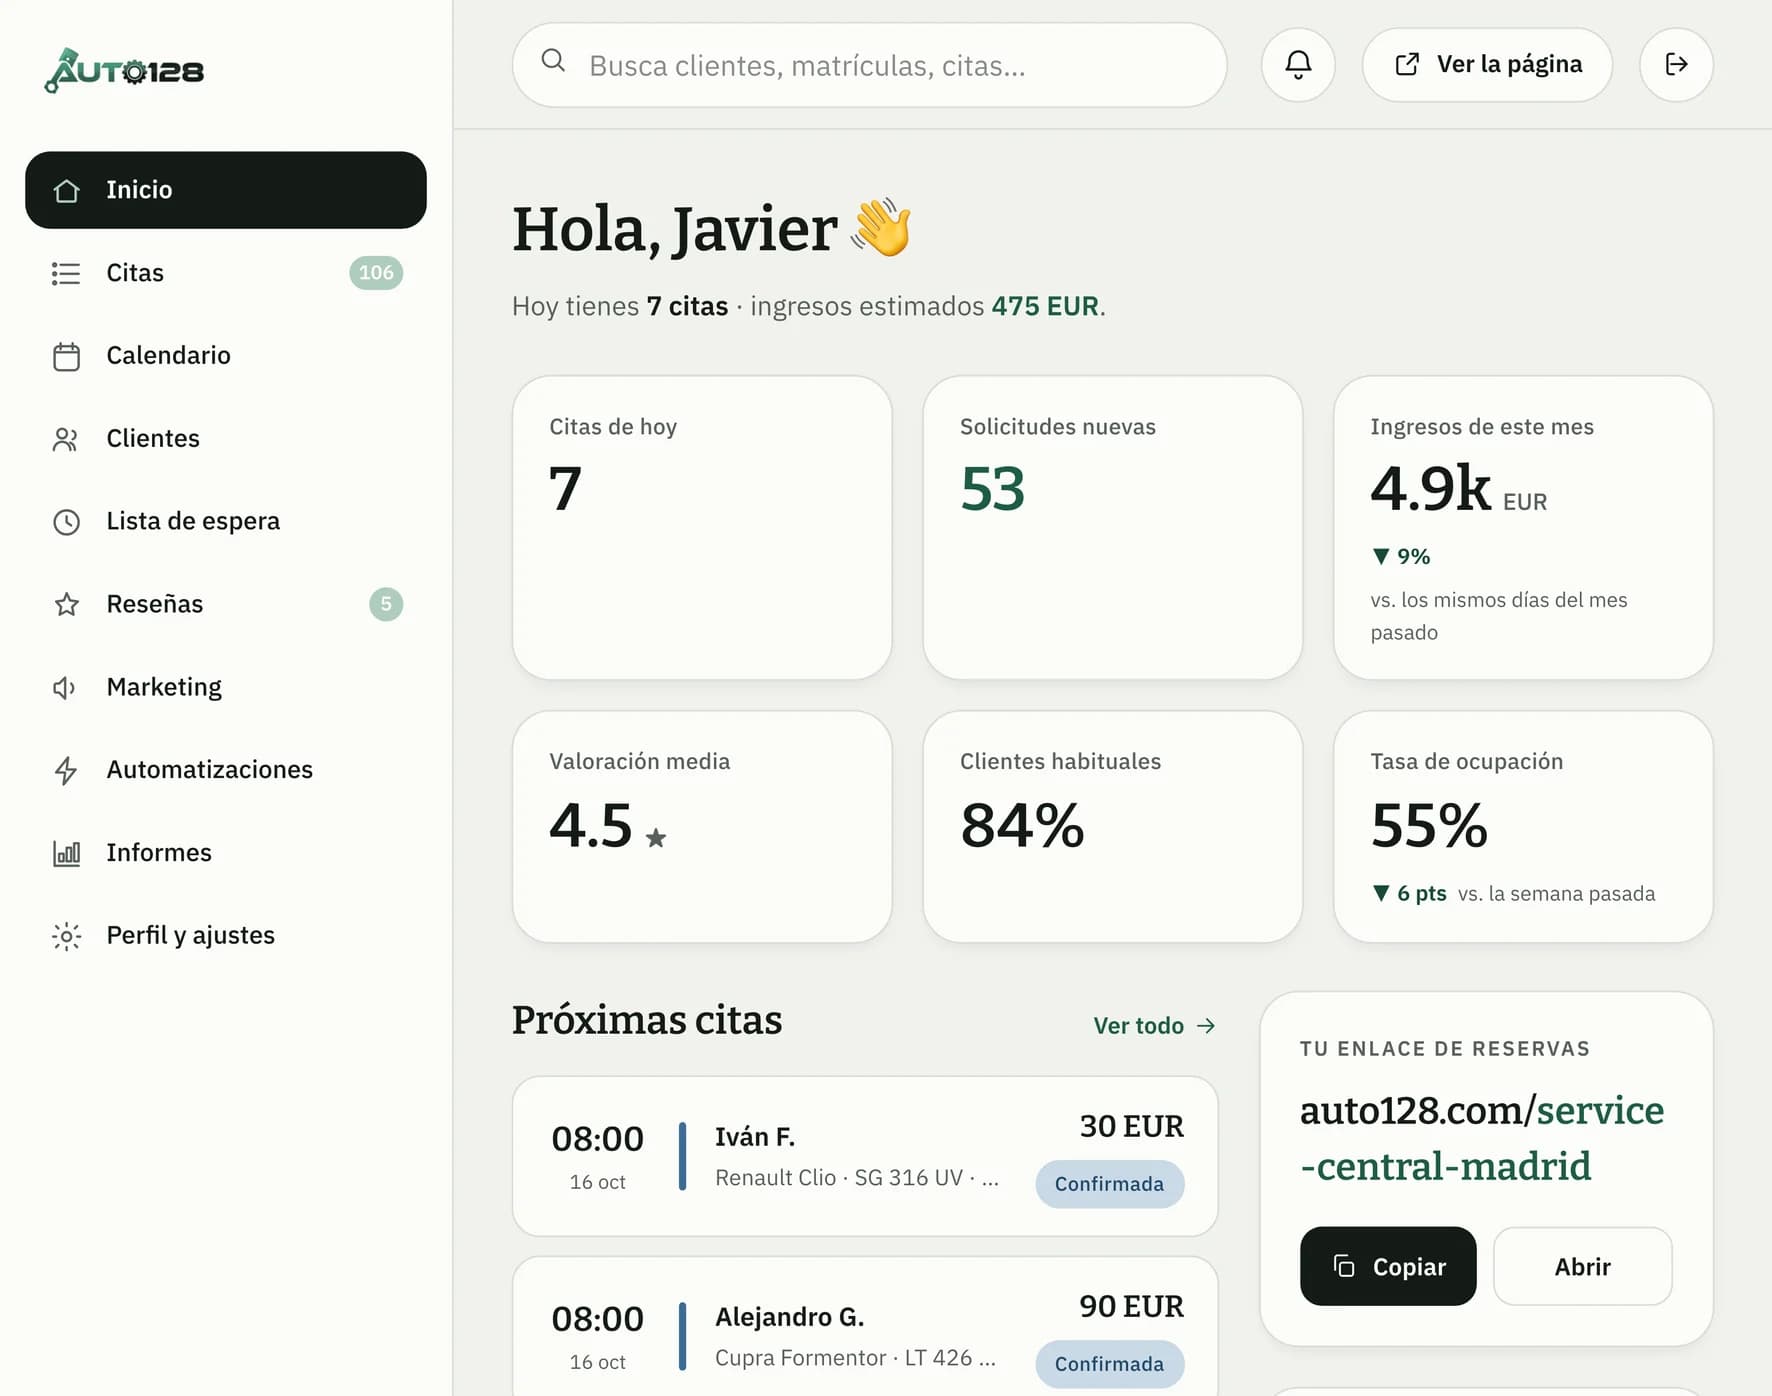Click the home icon in Inicio

pyautogui.click(x=66, y=190)
